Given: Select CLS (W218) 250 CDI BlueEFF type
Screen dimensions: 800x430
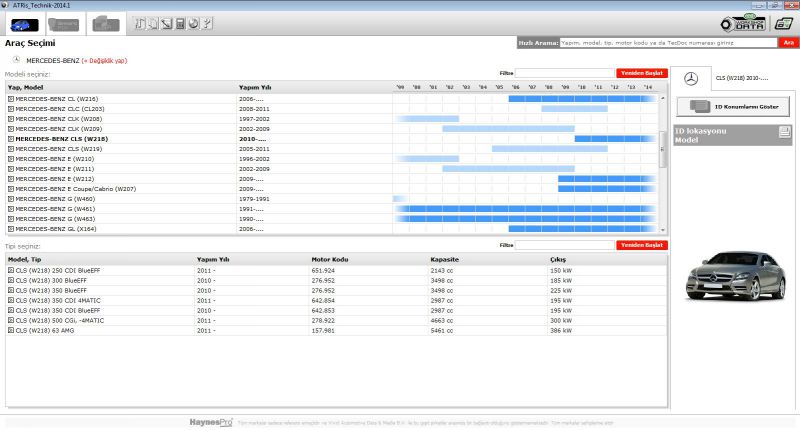Looking at the screenshot, I should [58, 271].
